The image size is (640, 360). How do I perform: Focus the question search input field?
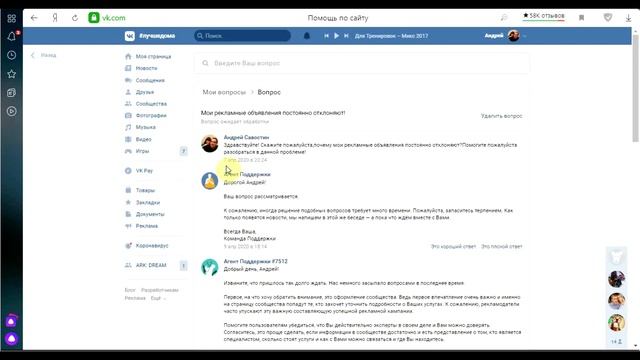[362, 63]
